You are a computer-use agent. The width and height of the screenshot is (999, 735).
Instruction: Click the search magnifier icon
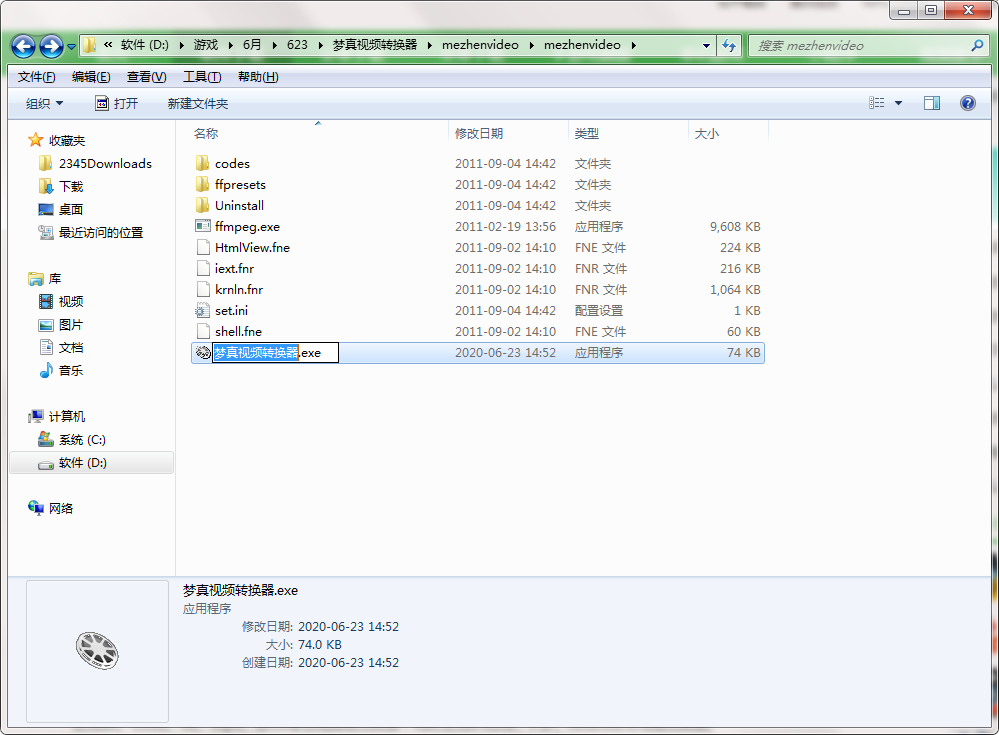pyautogui.click(x=977, y=45)
